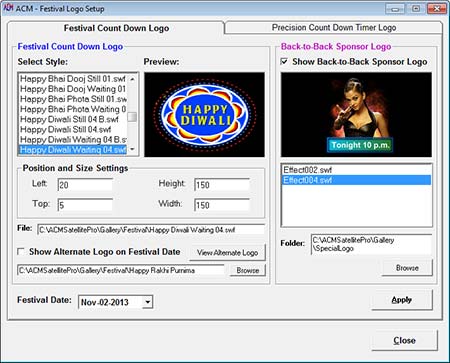Select the Festival Count Down Logo tab

116,28
